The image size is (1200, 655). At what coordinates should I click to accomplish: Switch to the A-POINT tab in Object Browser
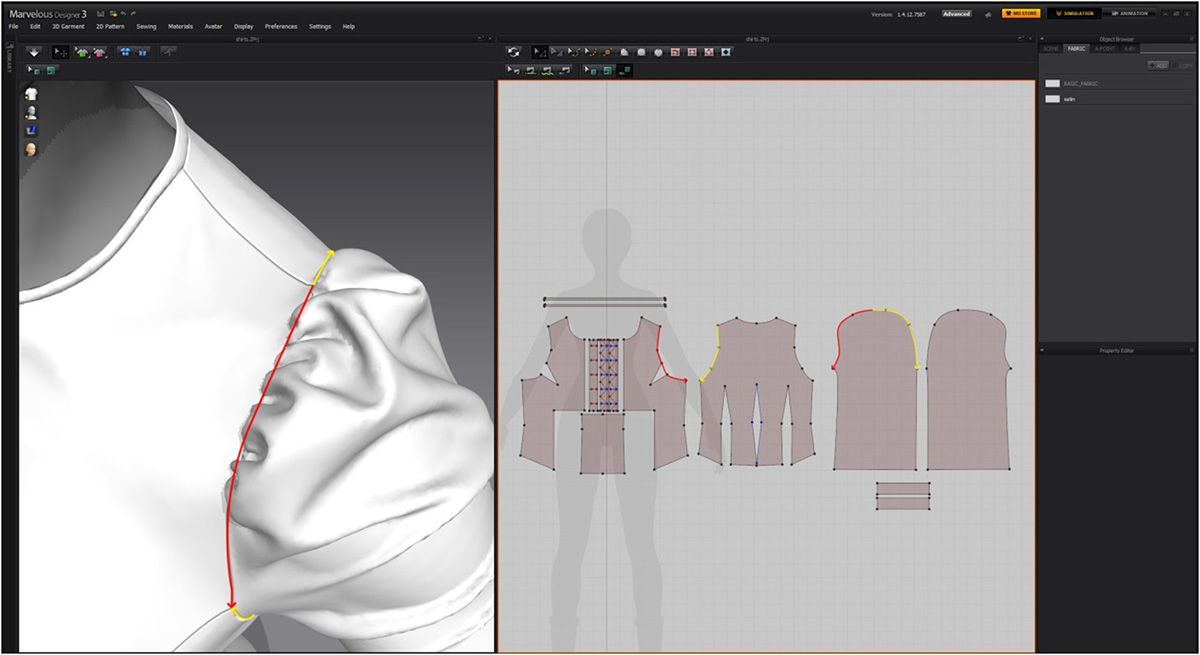(x=1104, y=48)
